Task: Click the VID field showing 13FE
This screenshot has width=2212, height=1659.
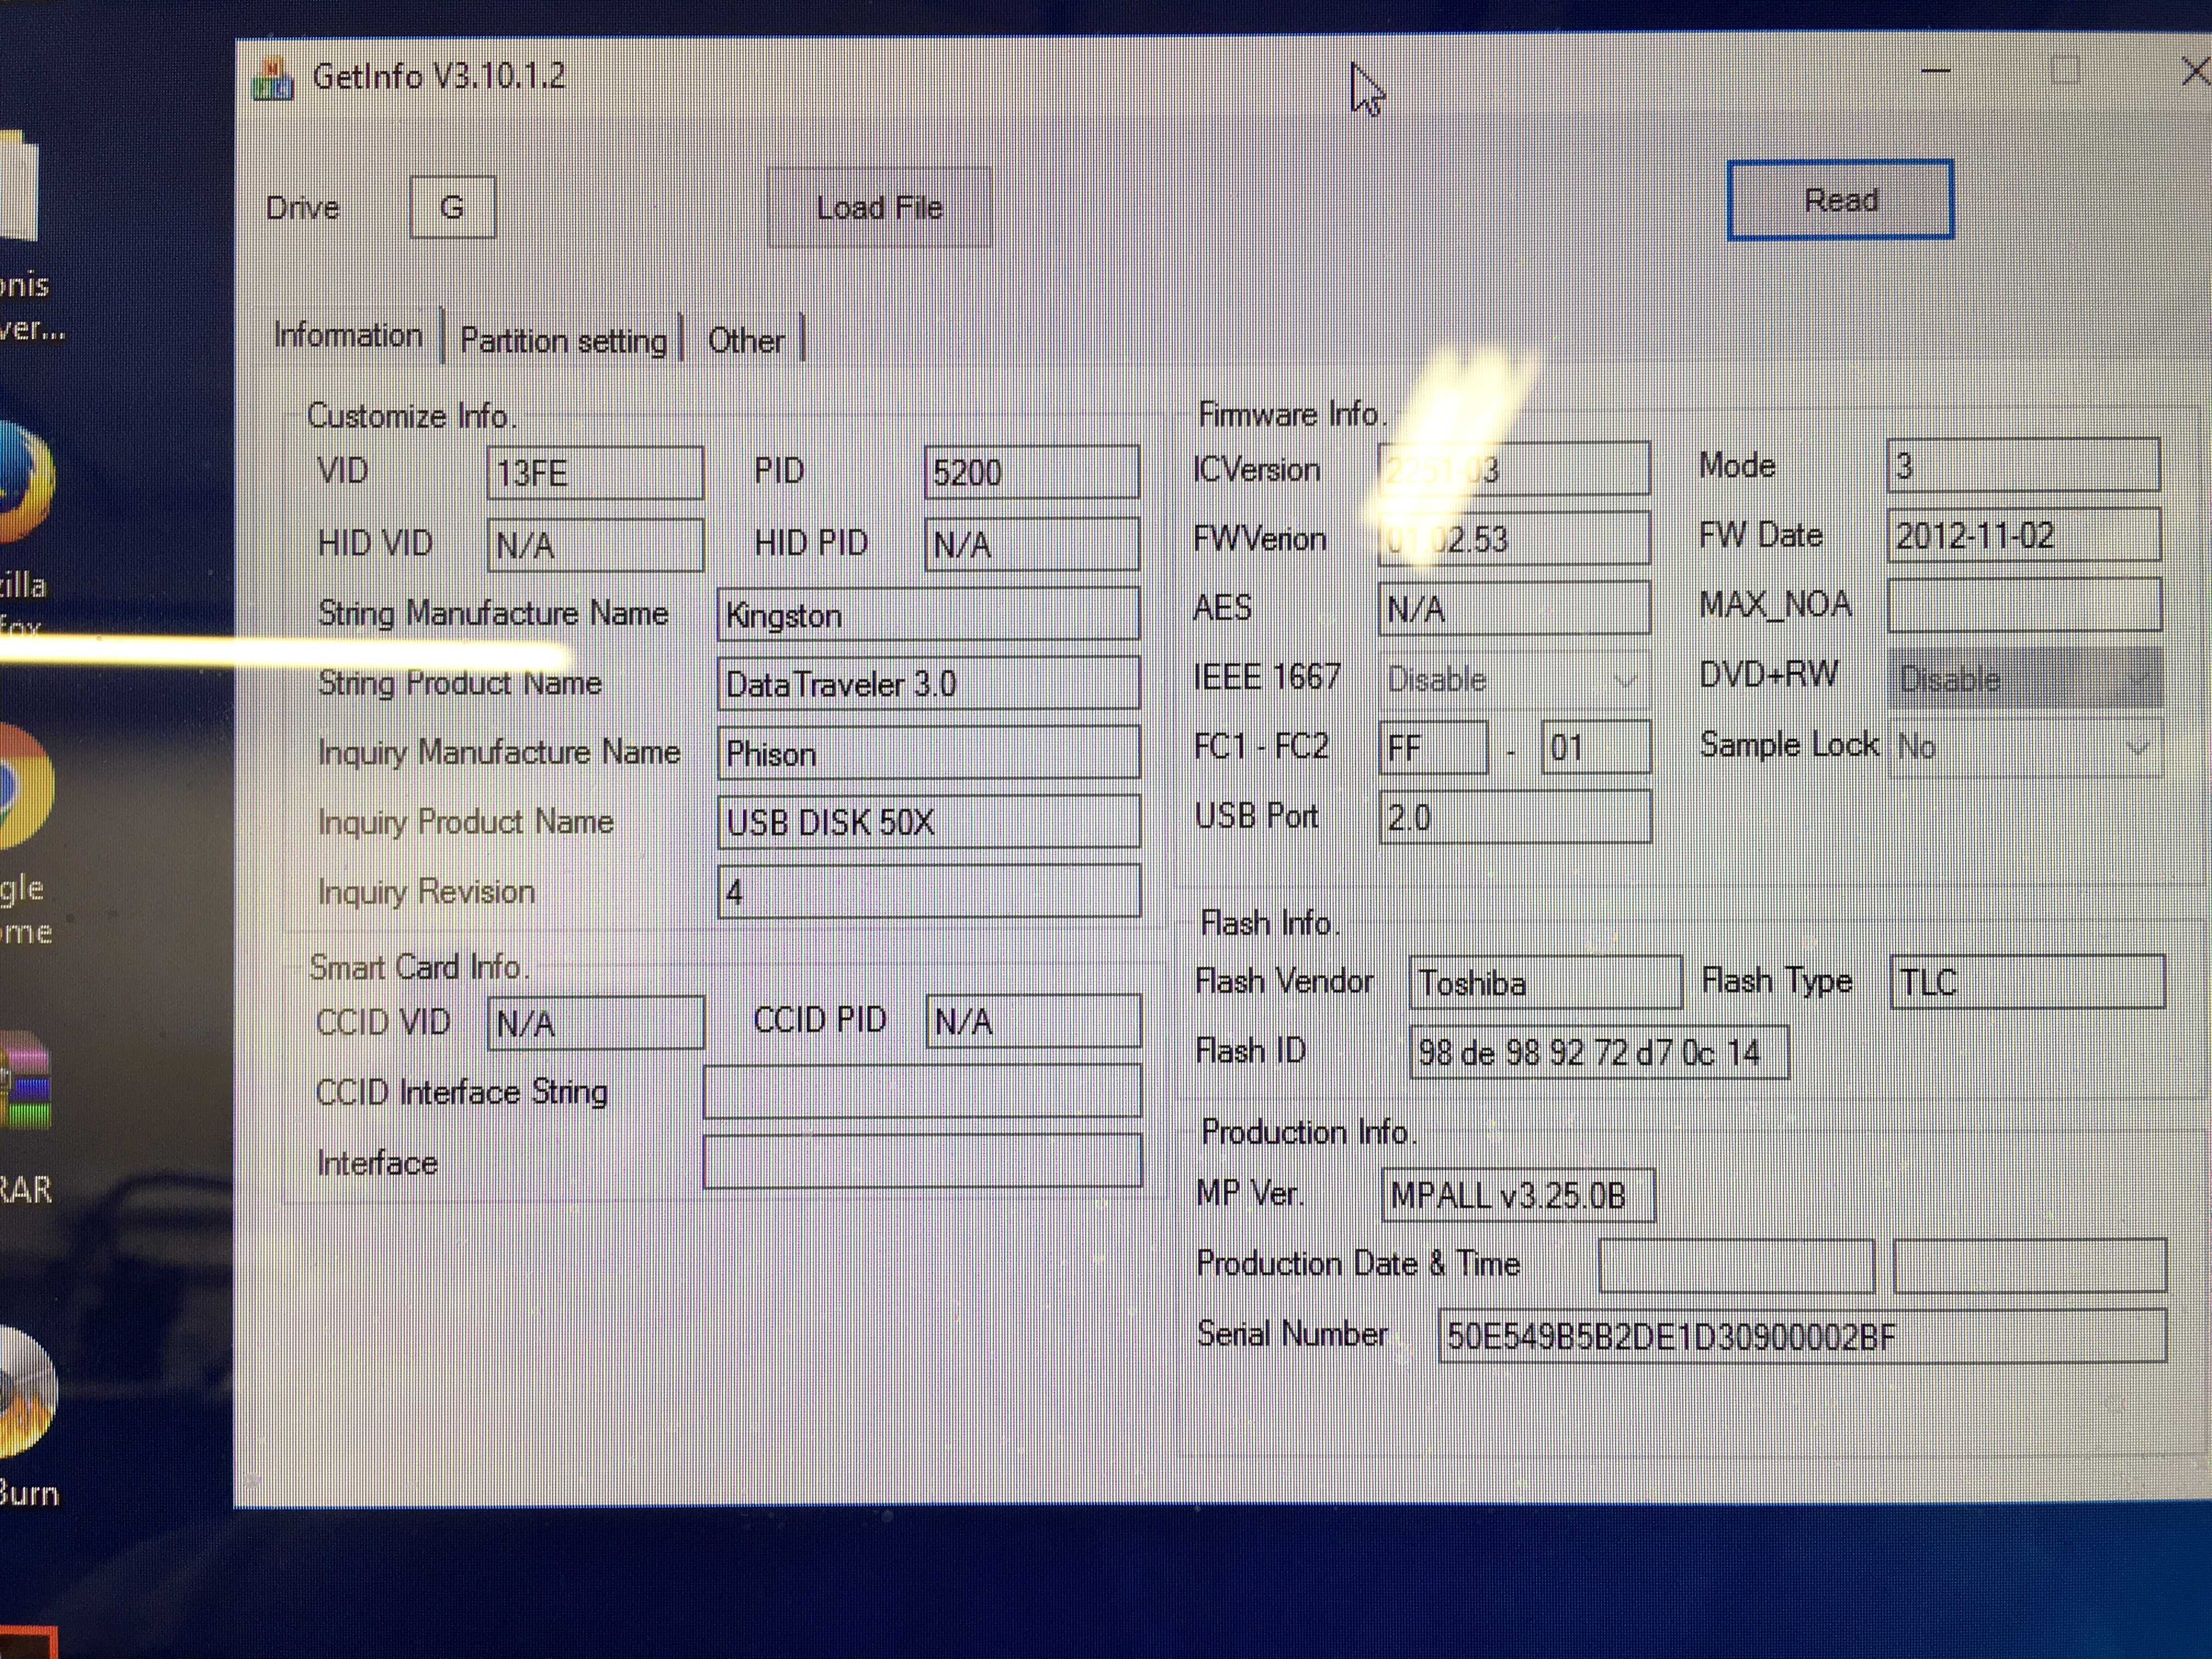Action: point(595,472)
